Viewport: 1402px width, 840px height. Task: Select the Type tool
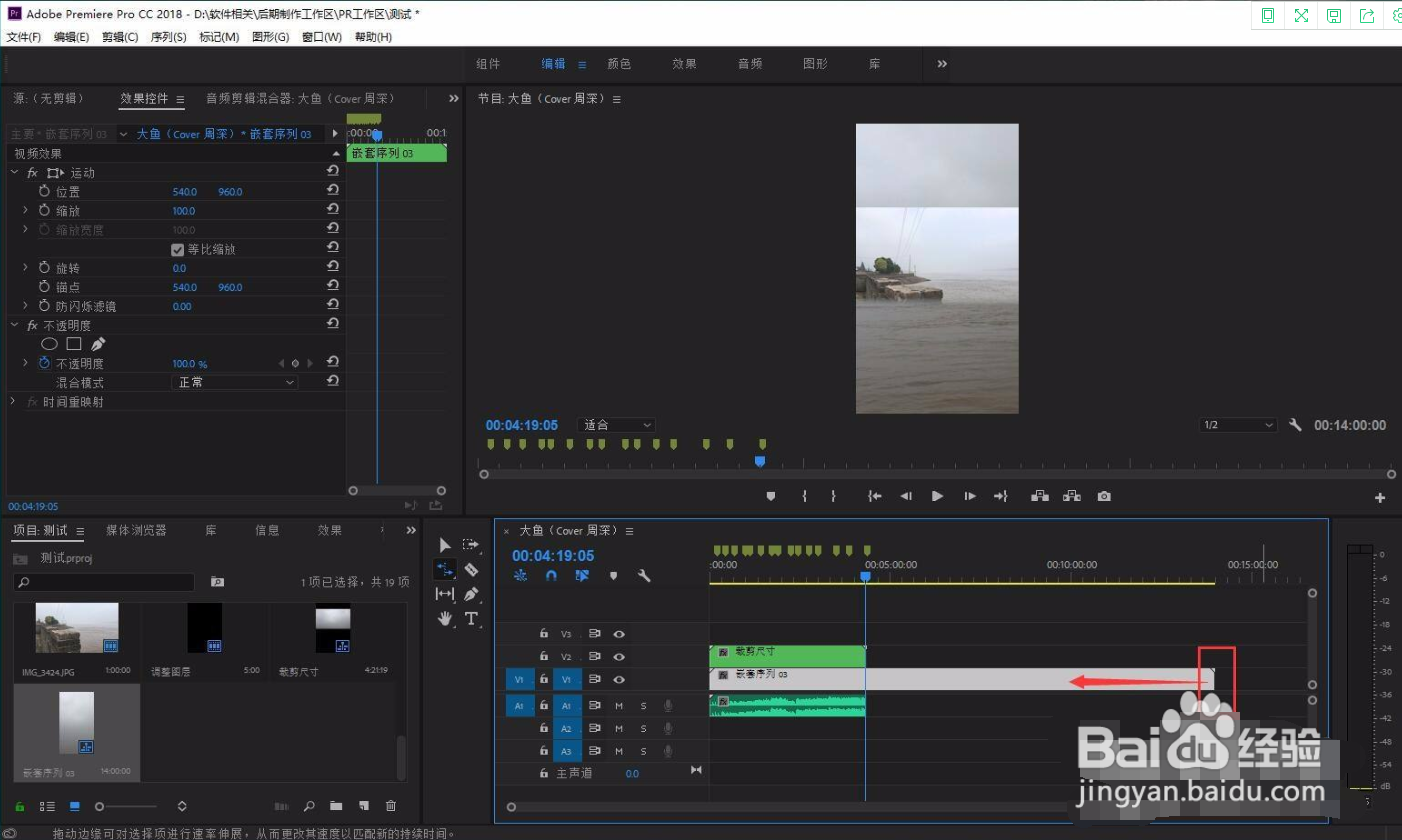(471, 619)
